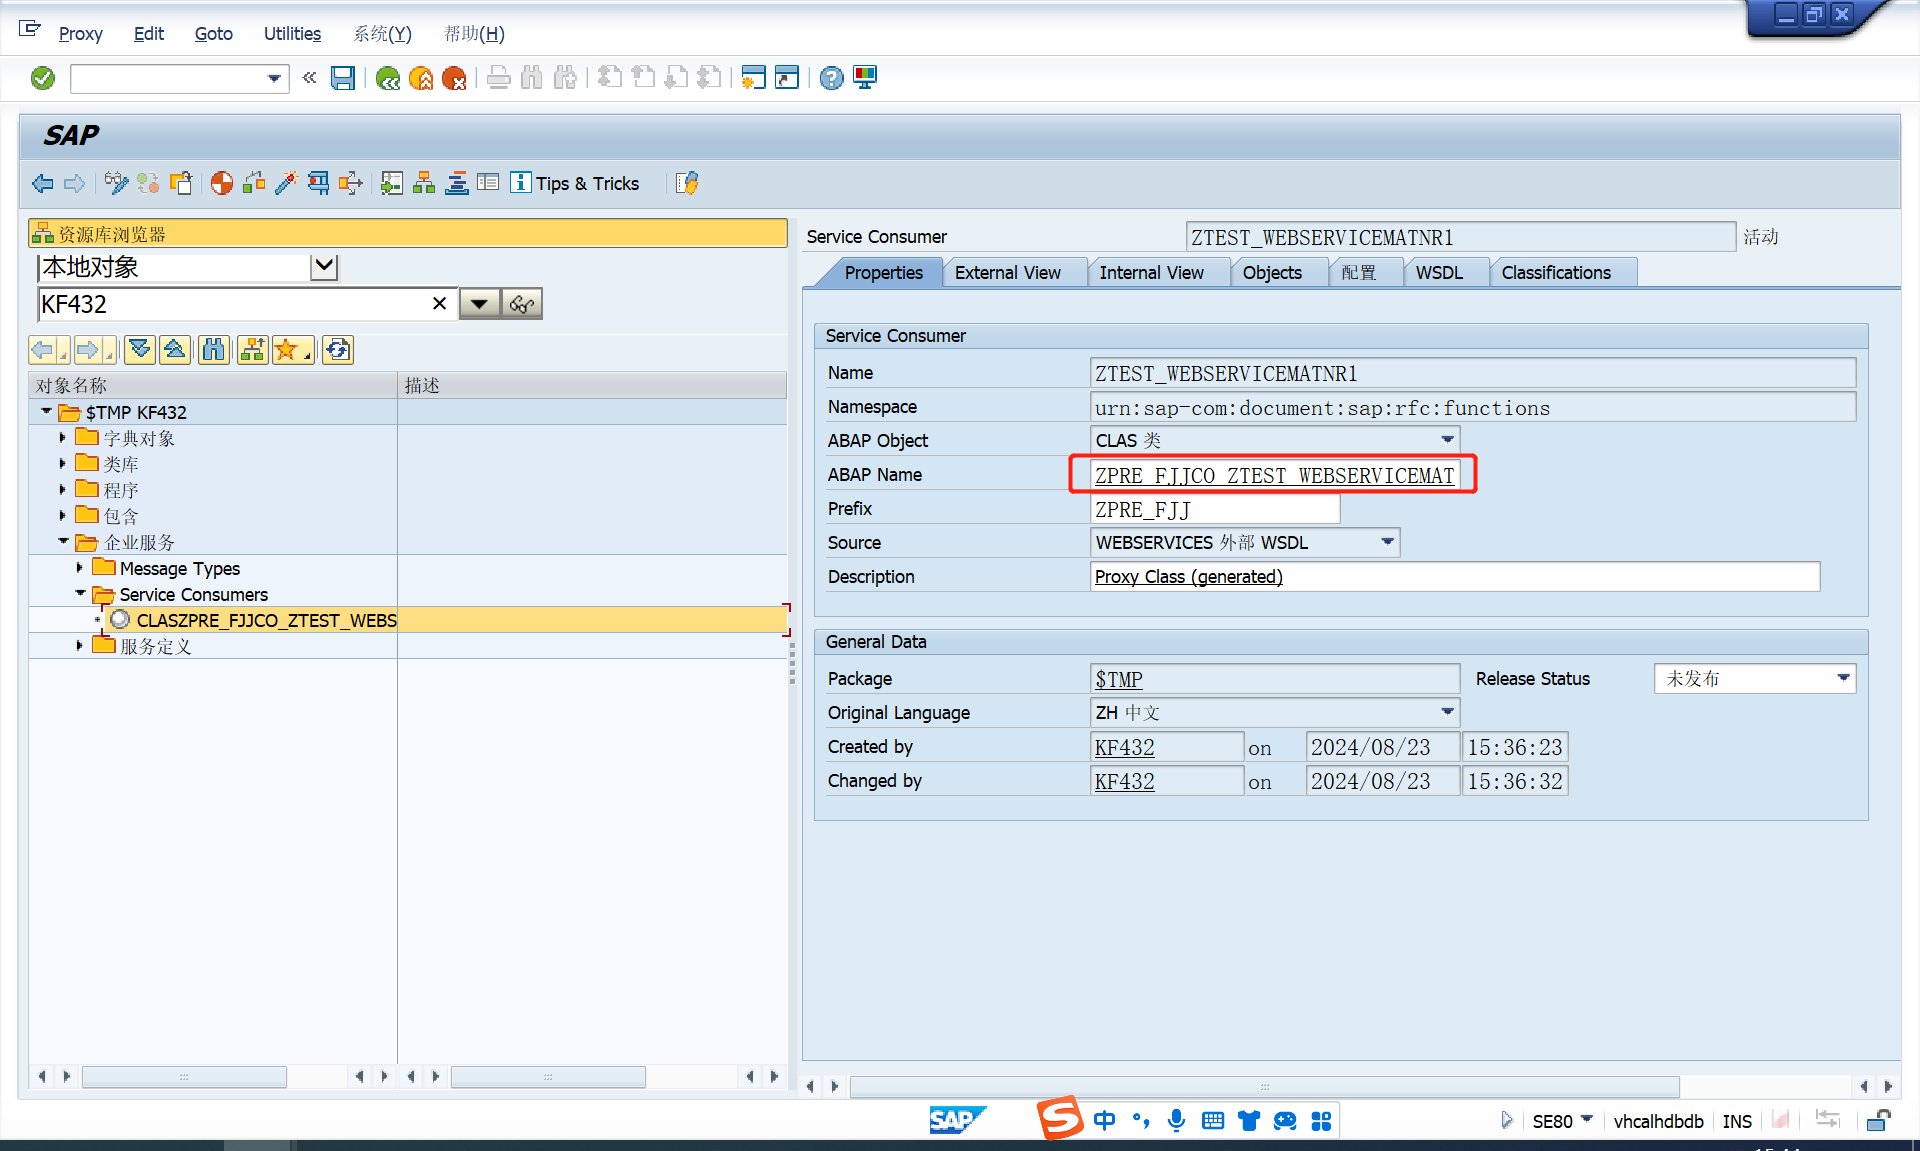Expand the 程序 folder
The width and height of the screenshot is (1920, 1151).
point(63,490)
